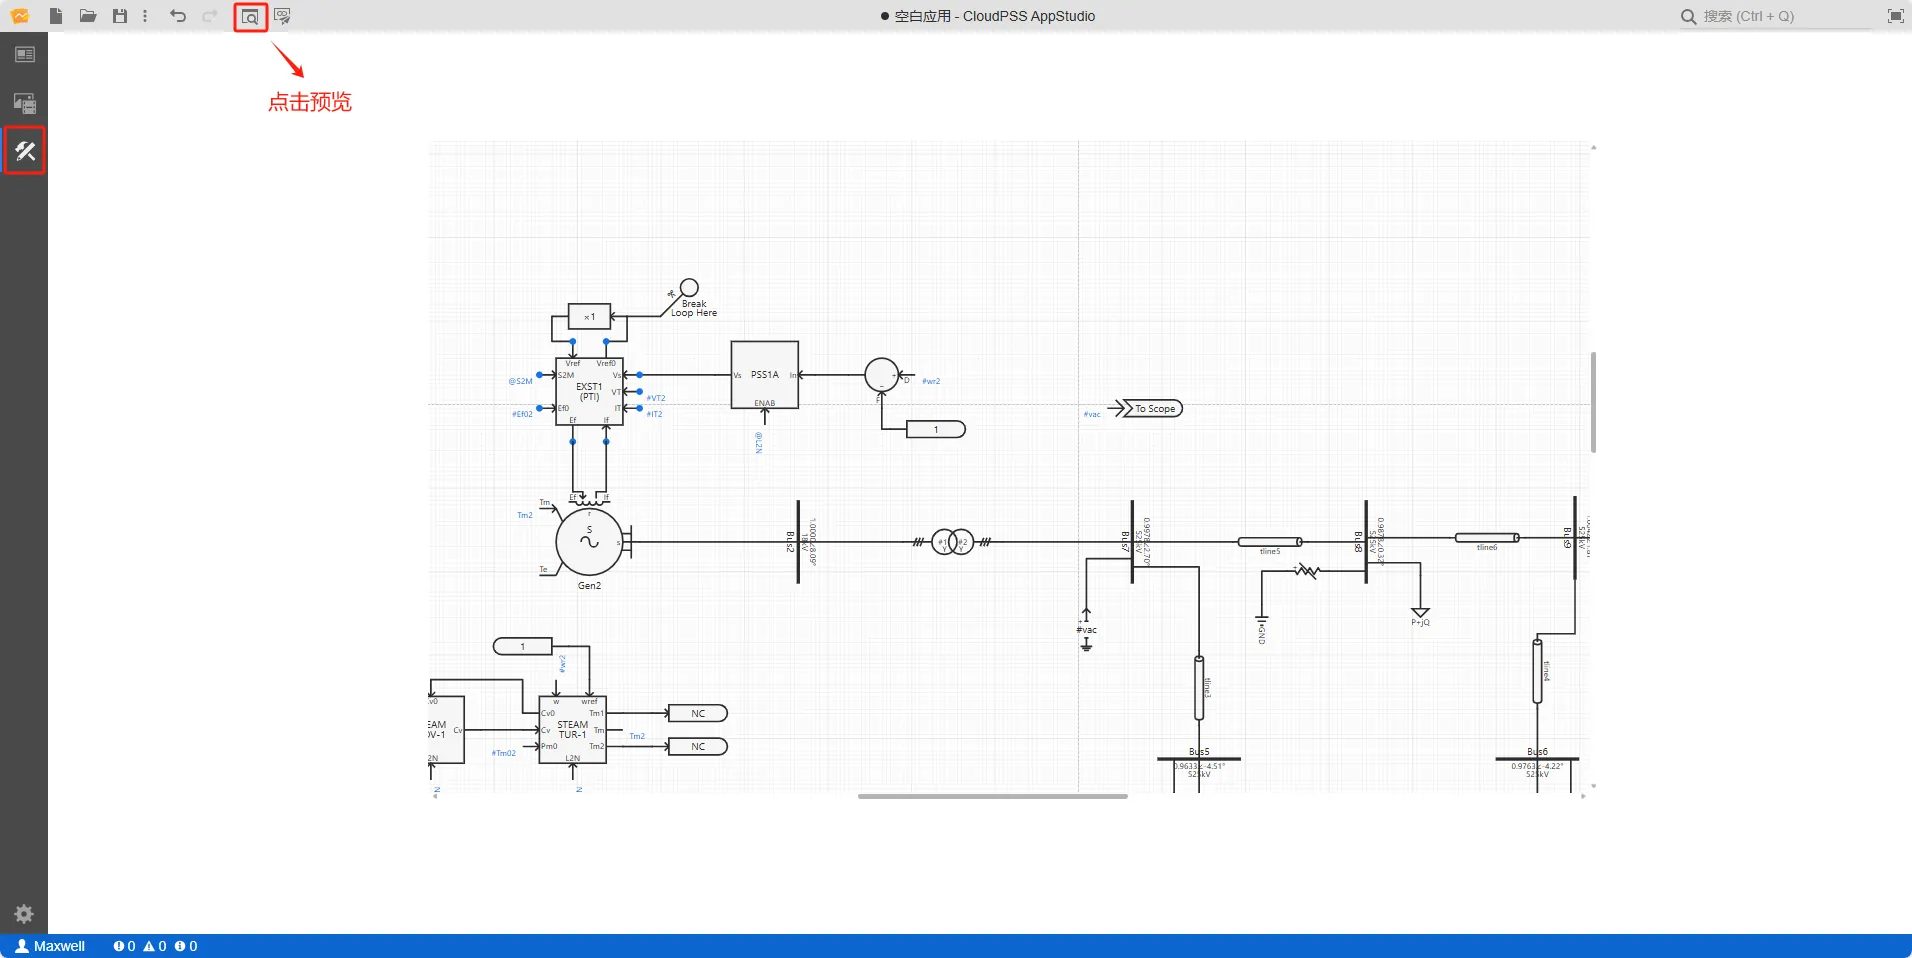Select the P+jQ load symbol

pos(1420,614)
